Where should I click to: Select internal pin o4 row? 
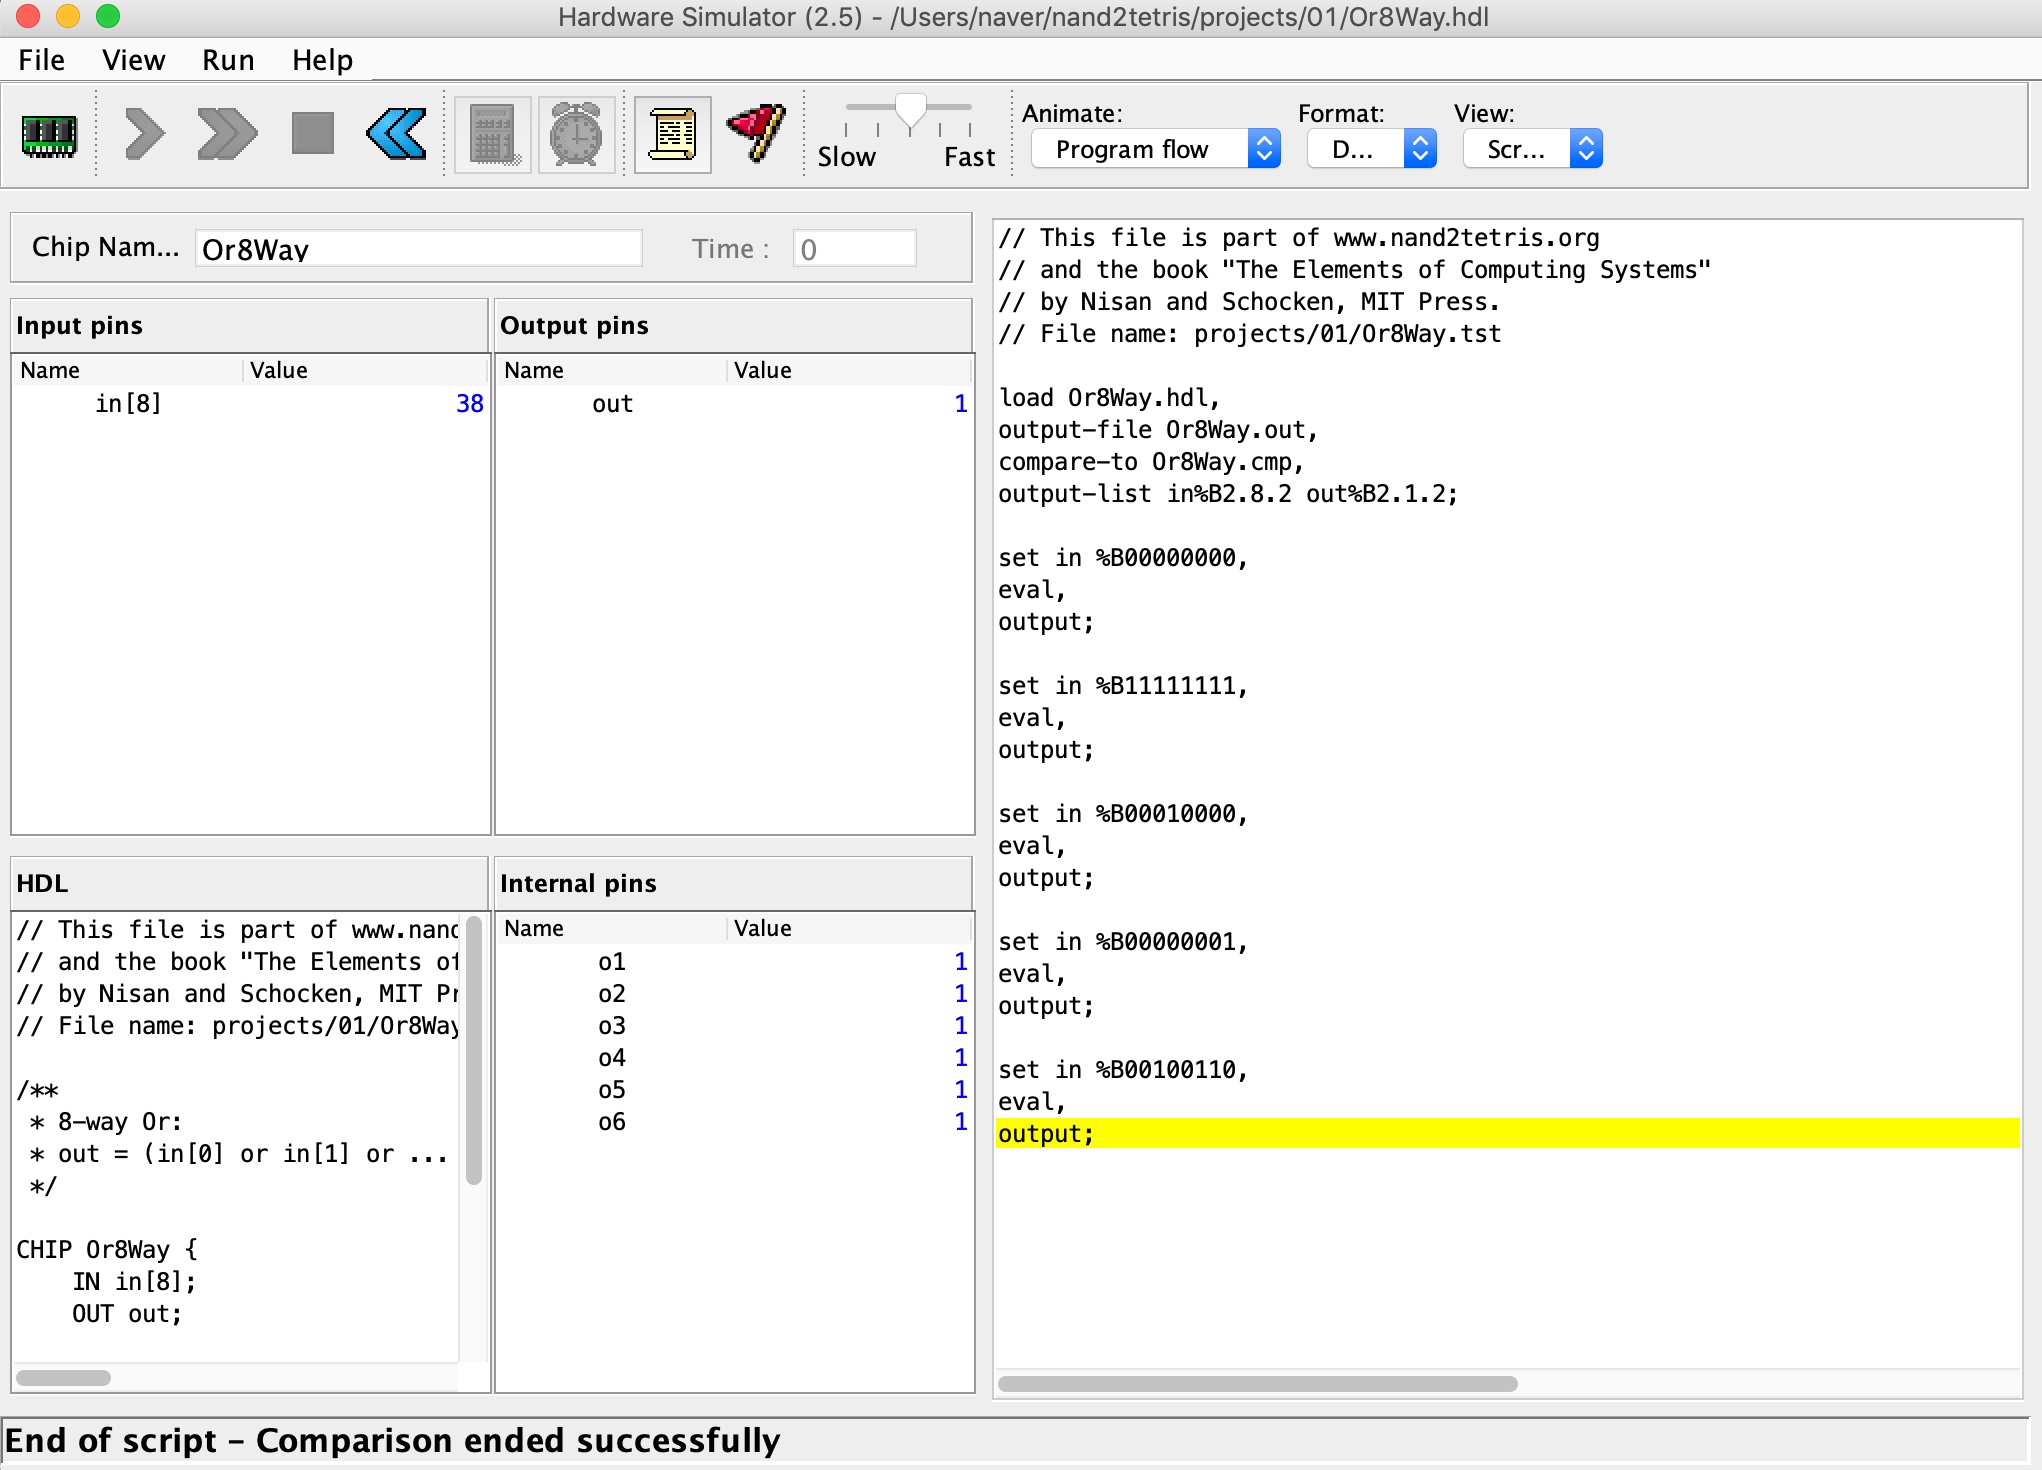coord(734,1057)
